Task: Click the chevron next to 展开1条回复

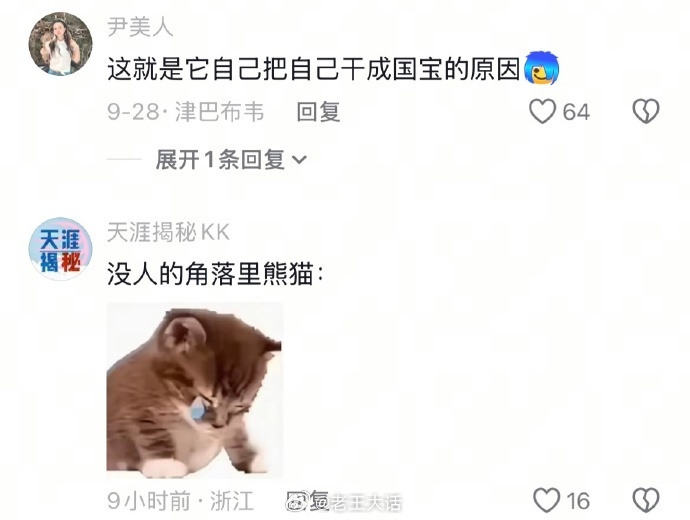Action: [x=299, y=160]
